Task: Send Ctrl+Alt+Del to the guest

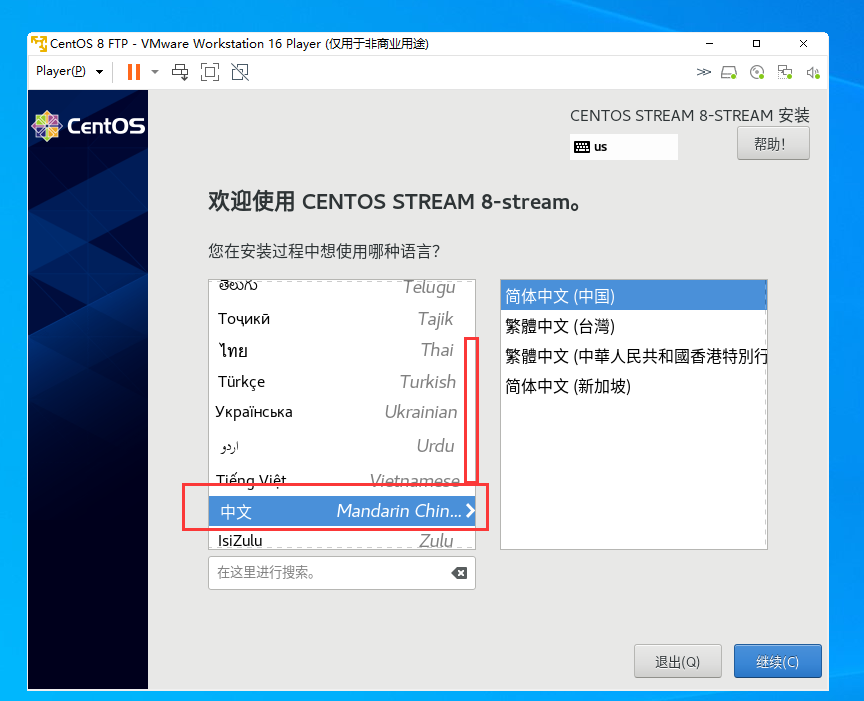Action: pyautogui.click(x=180, y=72)
